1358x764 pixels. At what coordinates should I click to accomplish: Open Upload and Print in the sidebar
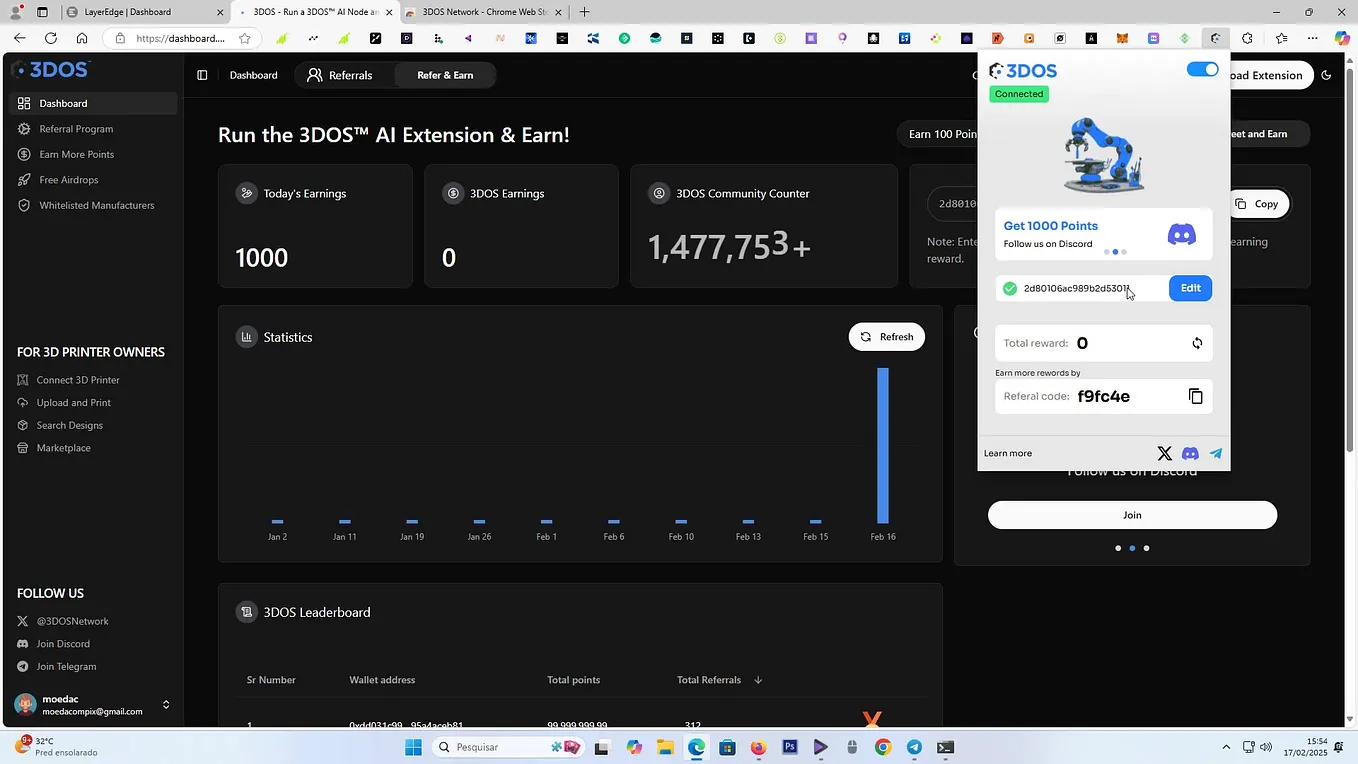(x=74, y=403)
